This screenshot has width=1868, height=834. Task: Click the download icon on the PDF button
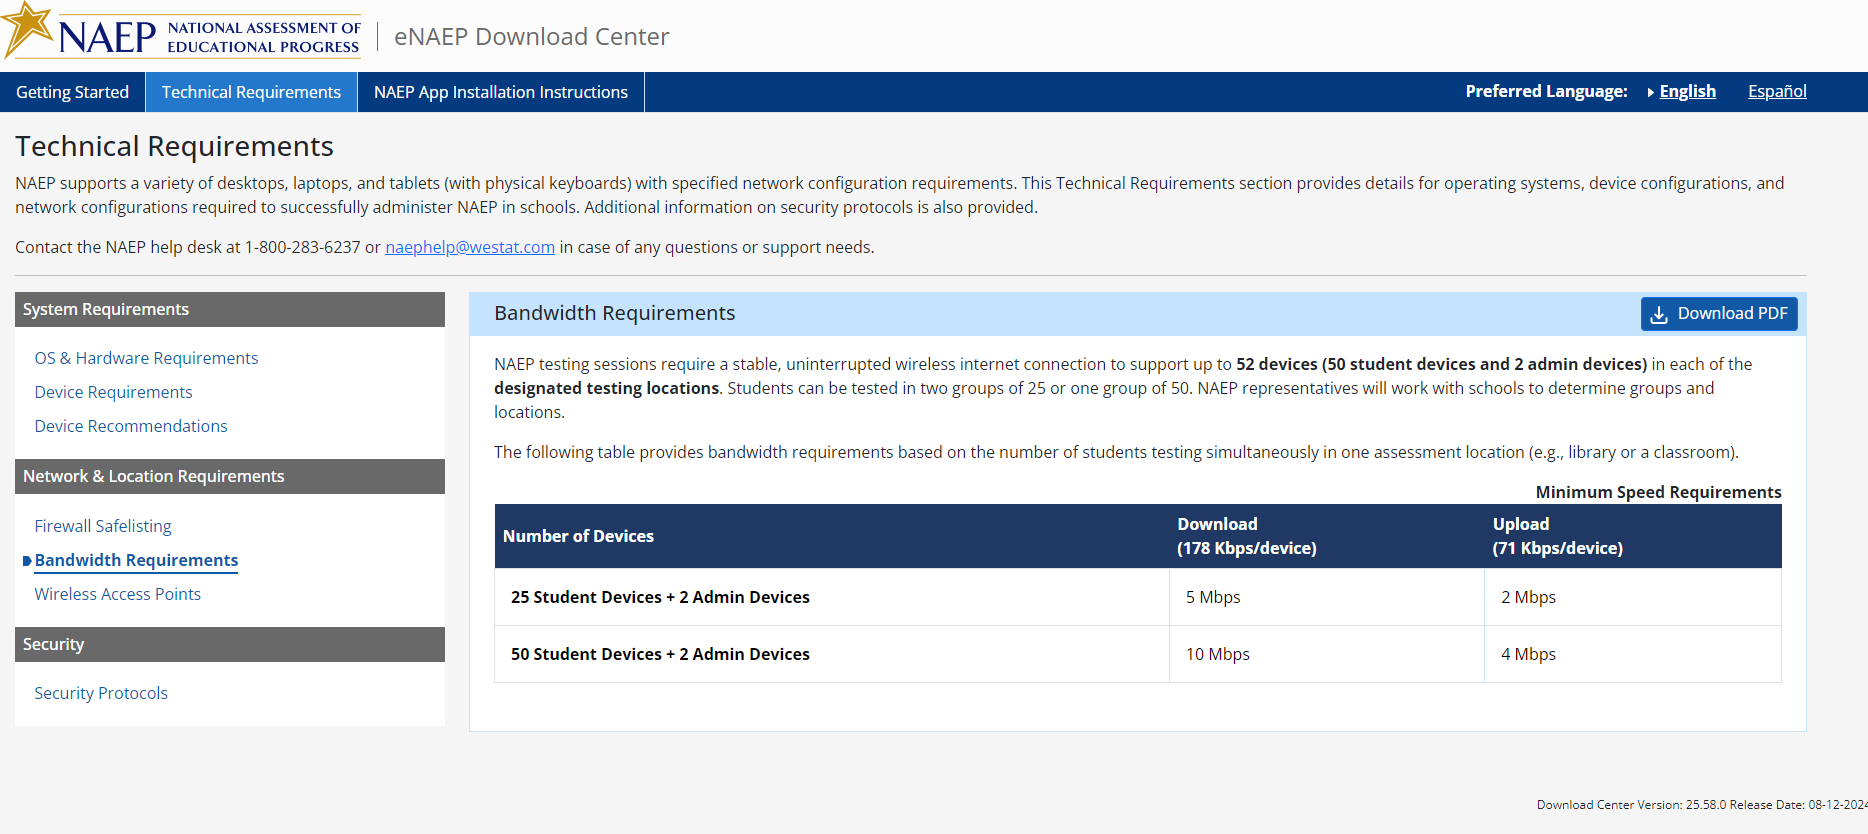(1659, 314)
